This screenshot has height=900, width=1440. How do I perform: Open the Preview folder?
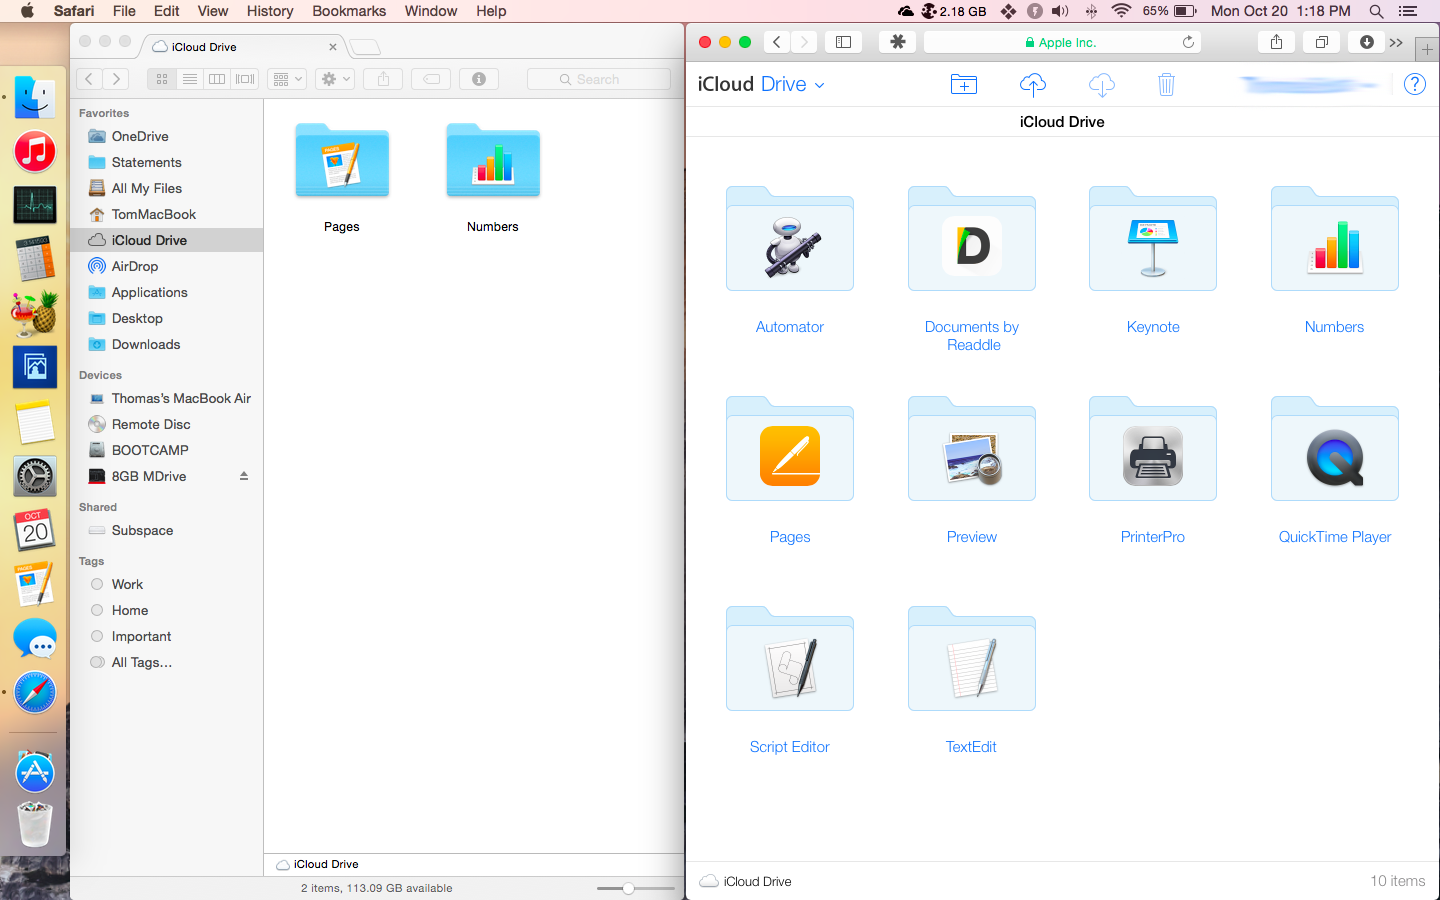[972, 449]
